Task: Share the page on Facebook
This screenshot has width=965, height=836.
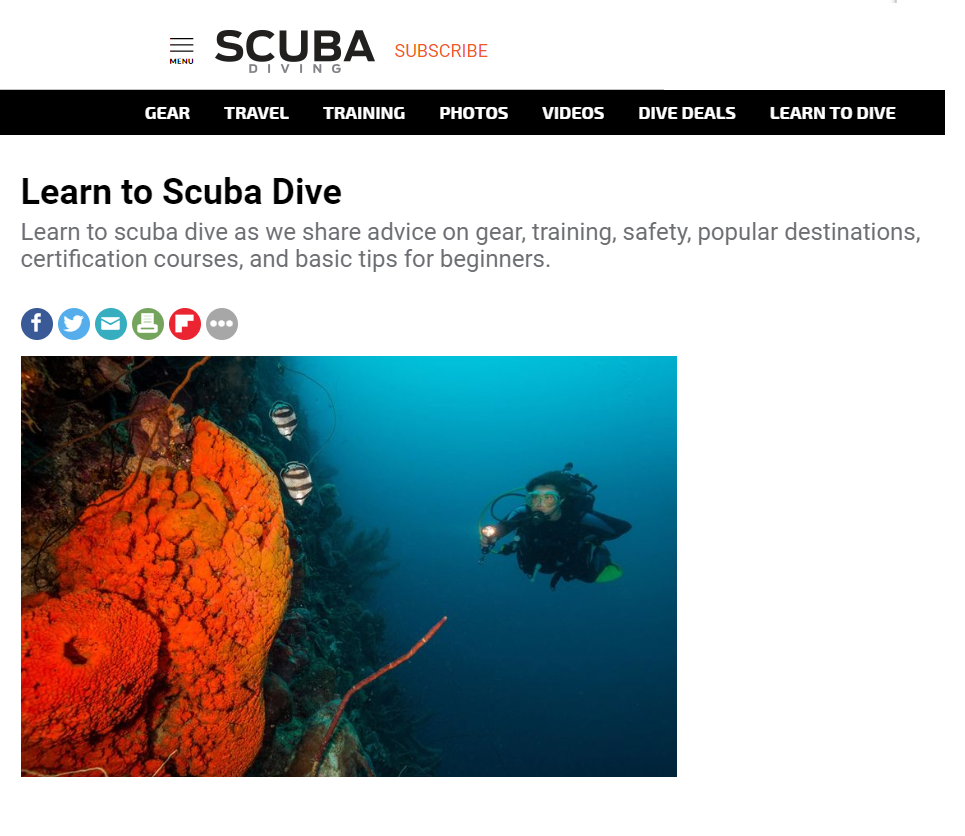Action: pos(37,324)
